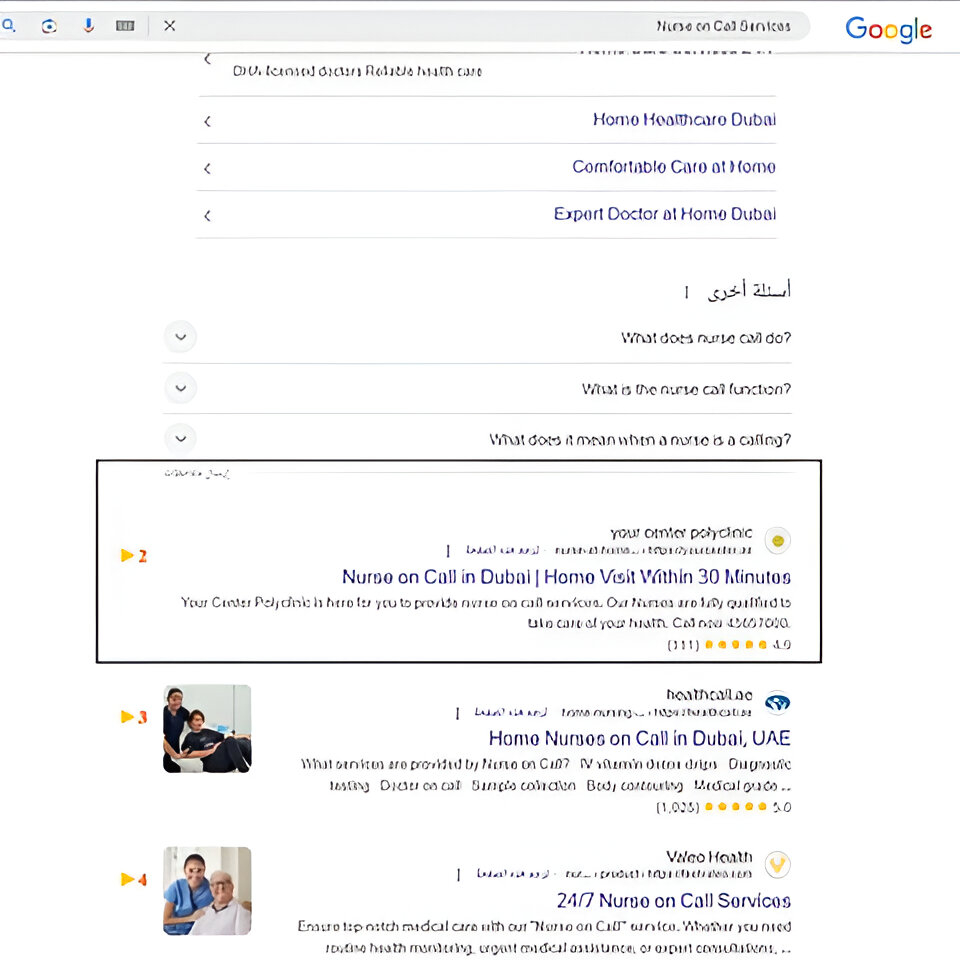Open the Home Healthcare Dubai link
Image resolution: width=960 pixels, height=960 pixels.
[684, 119]
